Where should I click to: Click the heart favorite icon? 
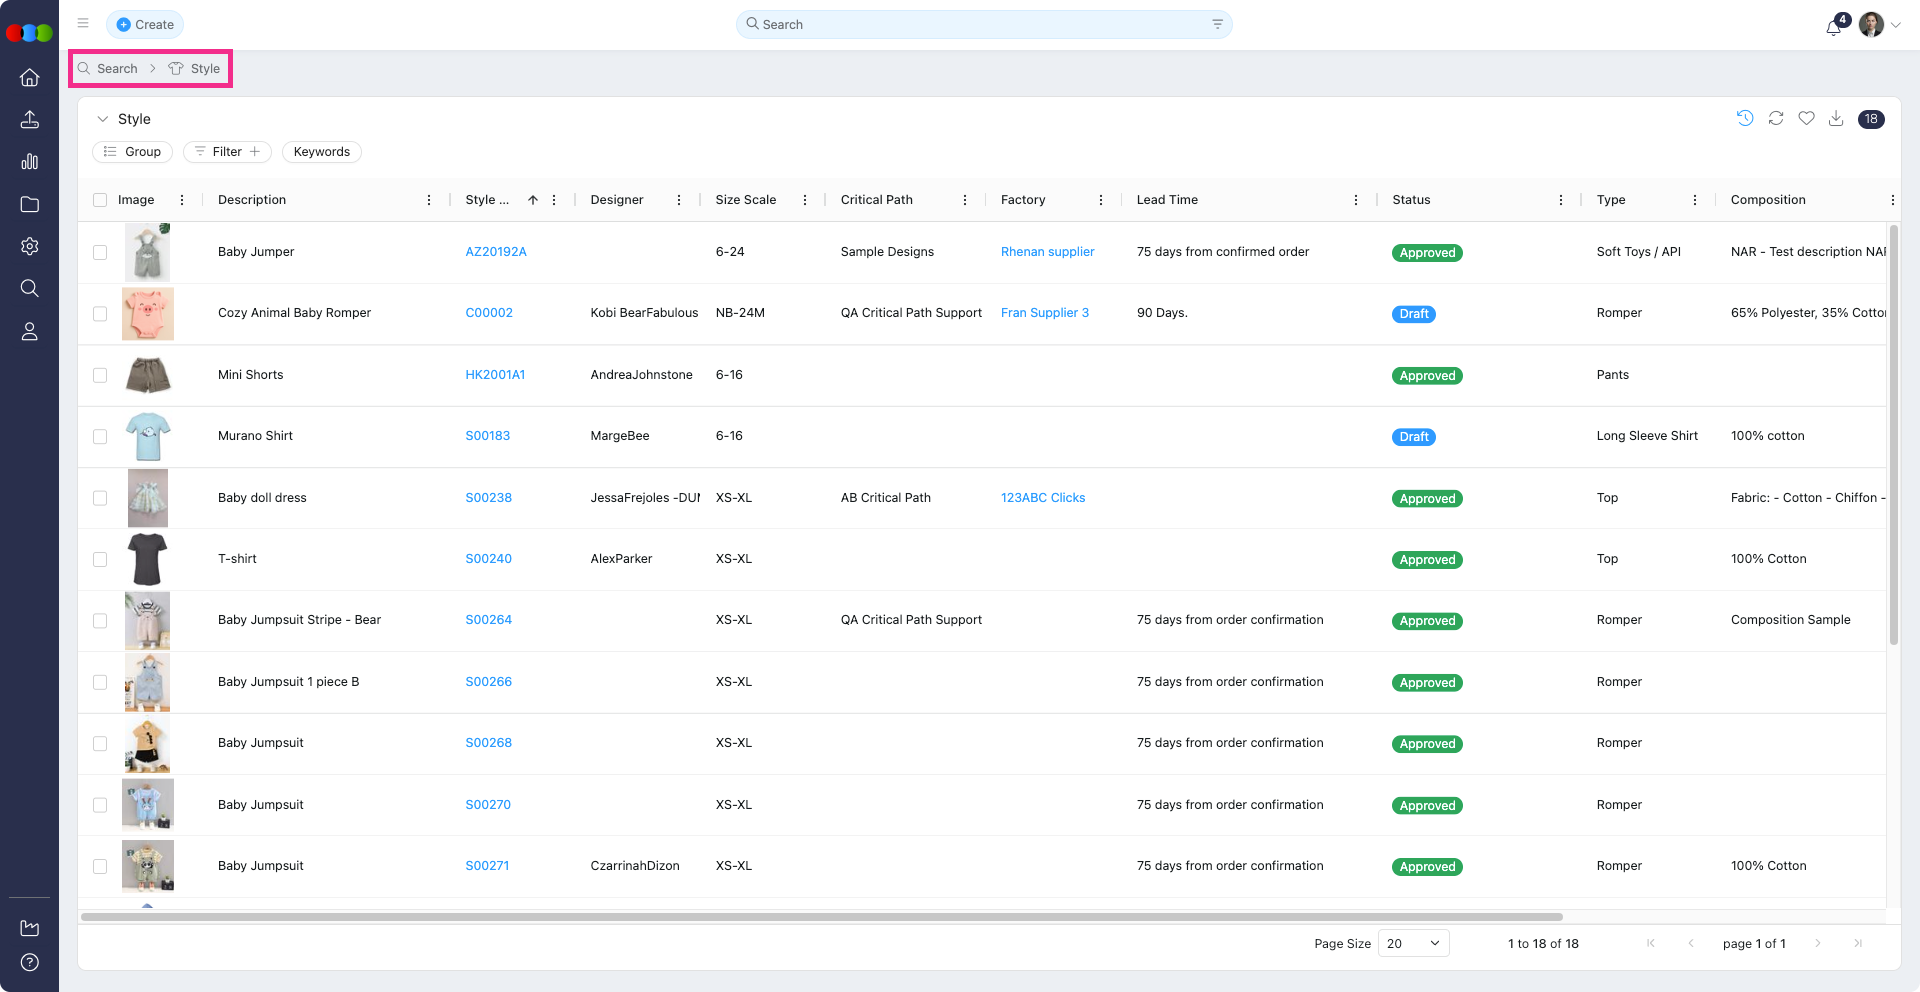tap(1806, 119)
